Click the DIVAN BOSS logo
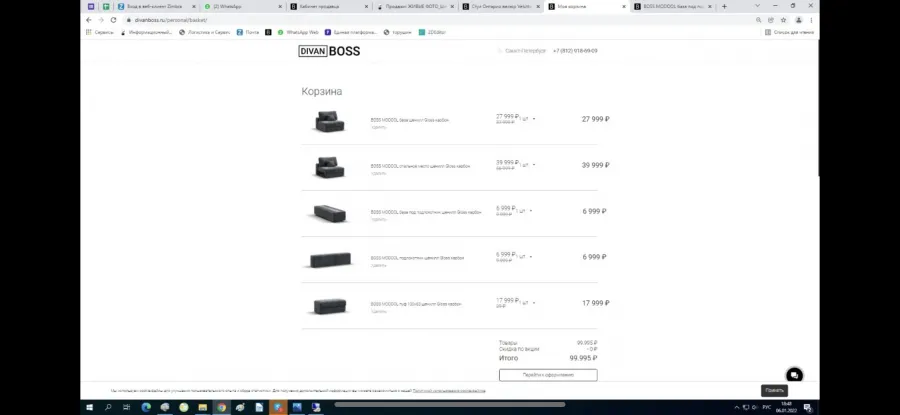 329,51
